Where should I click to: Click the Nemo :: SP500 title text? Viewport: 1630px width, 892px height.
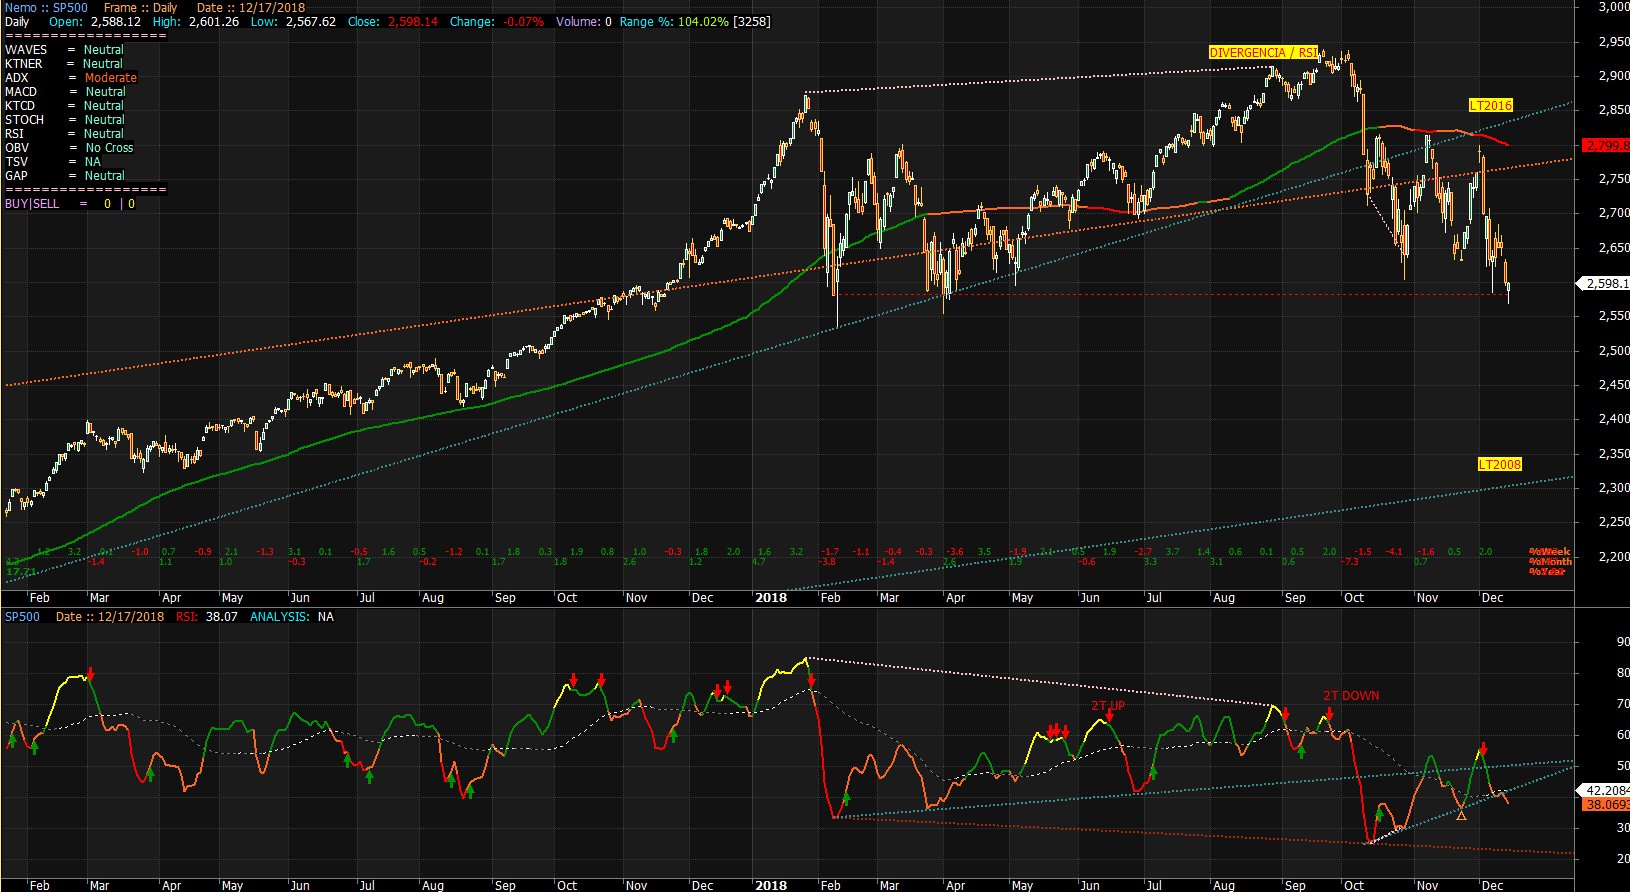(x=46, y=7)
